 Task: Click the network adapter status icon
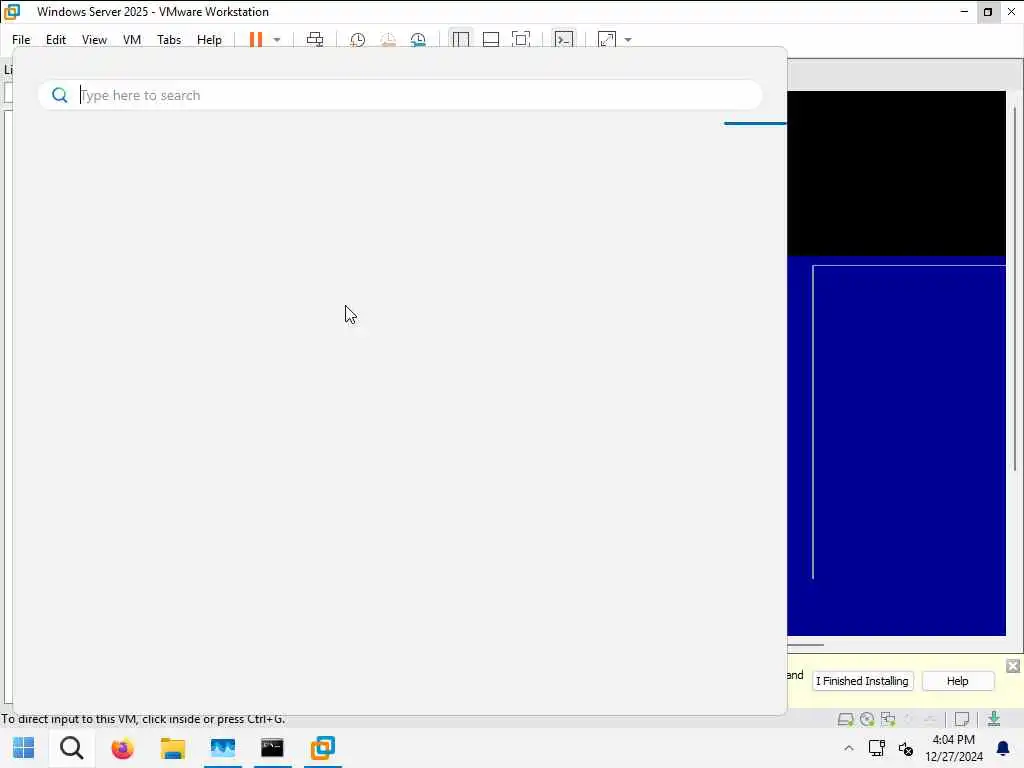point(888,720)
